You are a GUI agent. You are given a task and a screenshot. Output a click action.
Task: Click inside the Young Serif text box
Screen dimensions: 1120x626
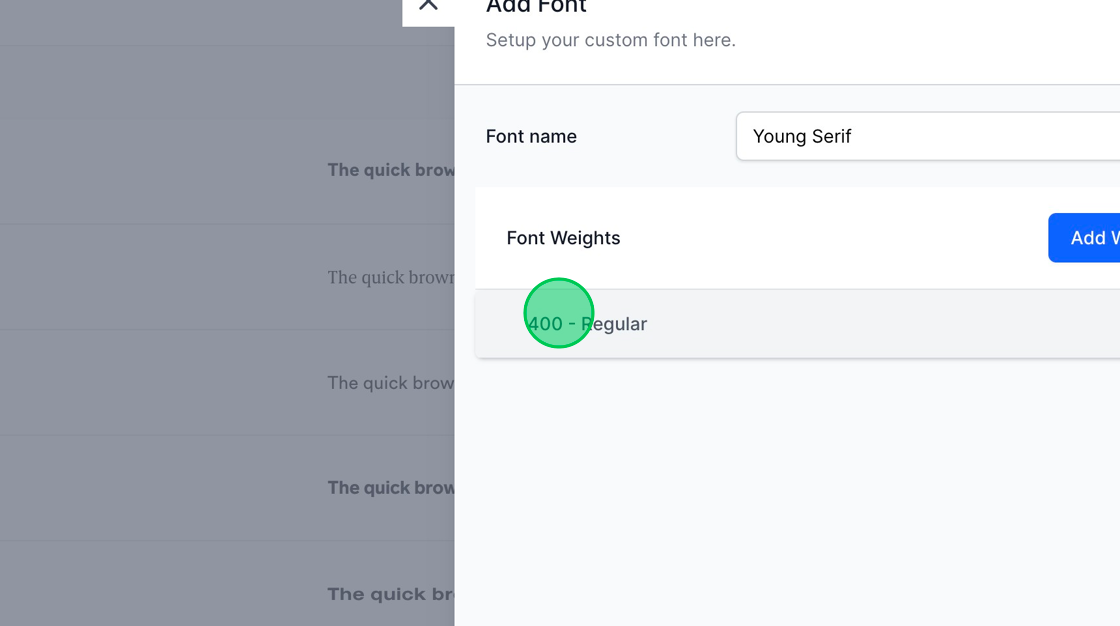[x=900, y=136]
